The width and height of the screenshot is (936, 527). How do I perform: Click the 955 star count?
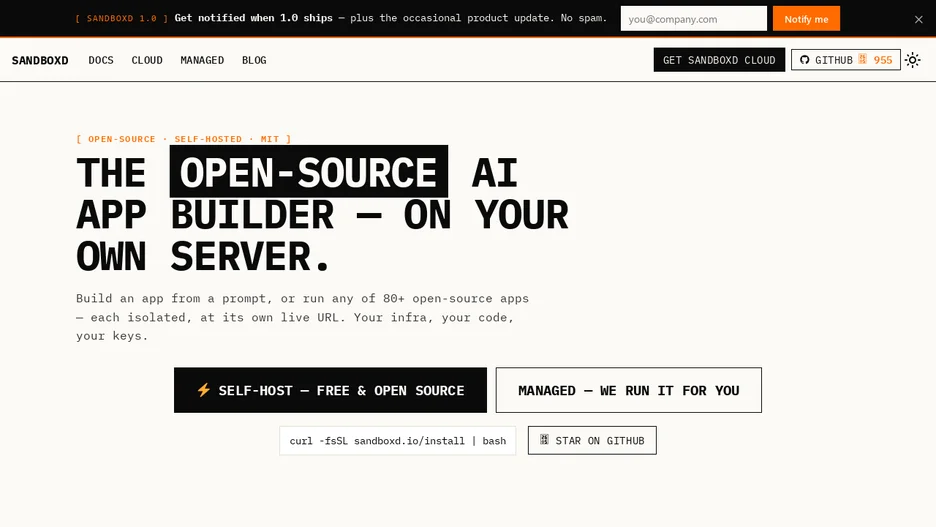[x=883, y=60]
